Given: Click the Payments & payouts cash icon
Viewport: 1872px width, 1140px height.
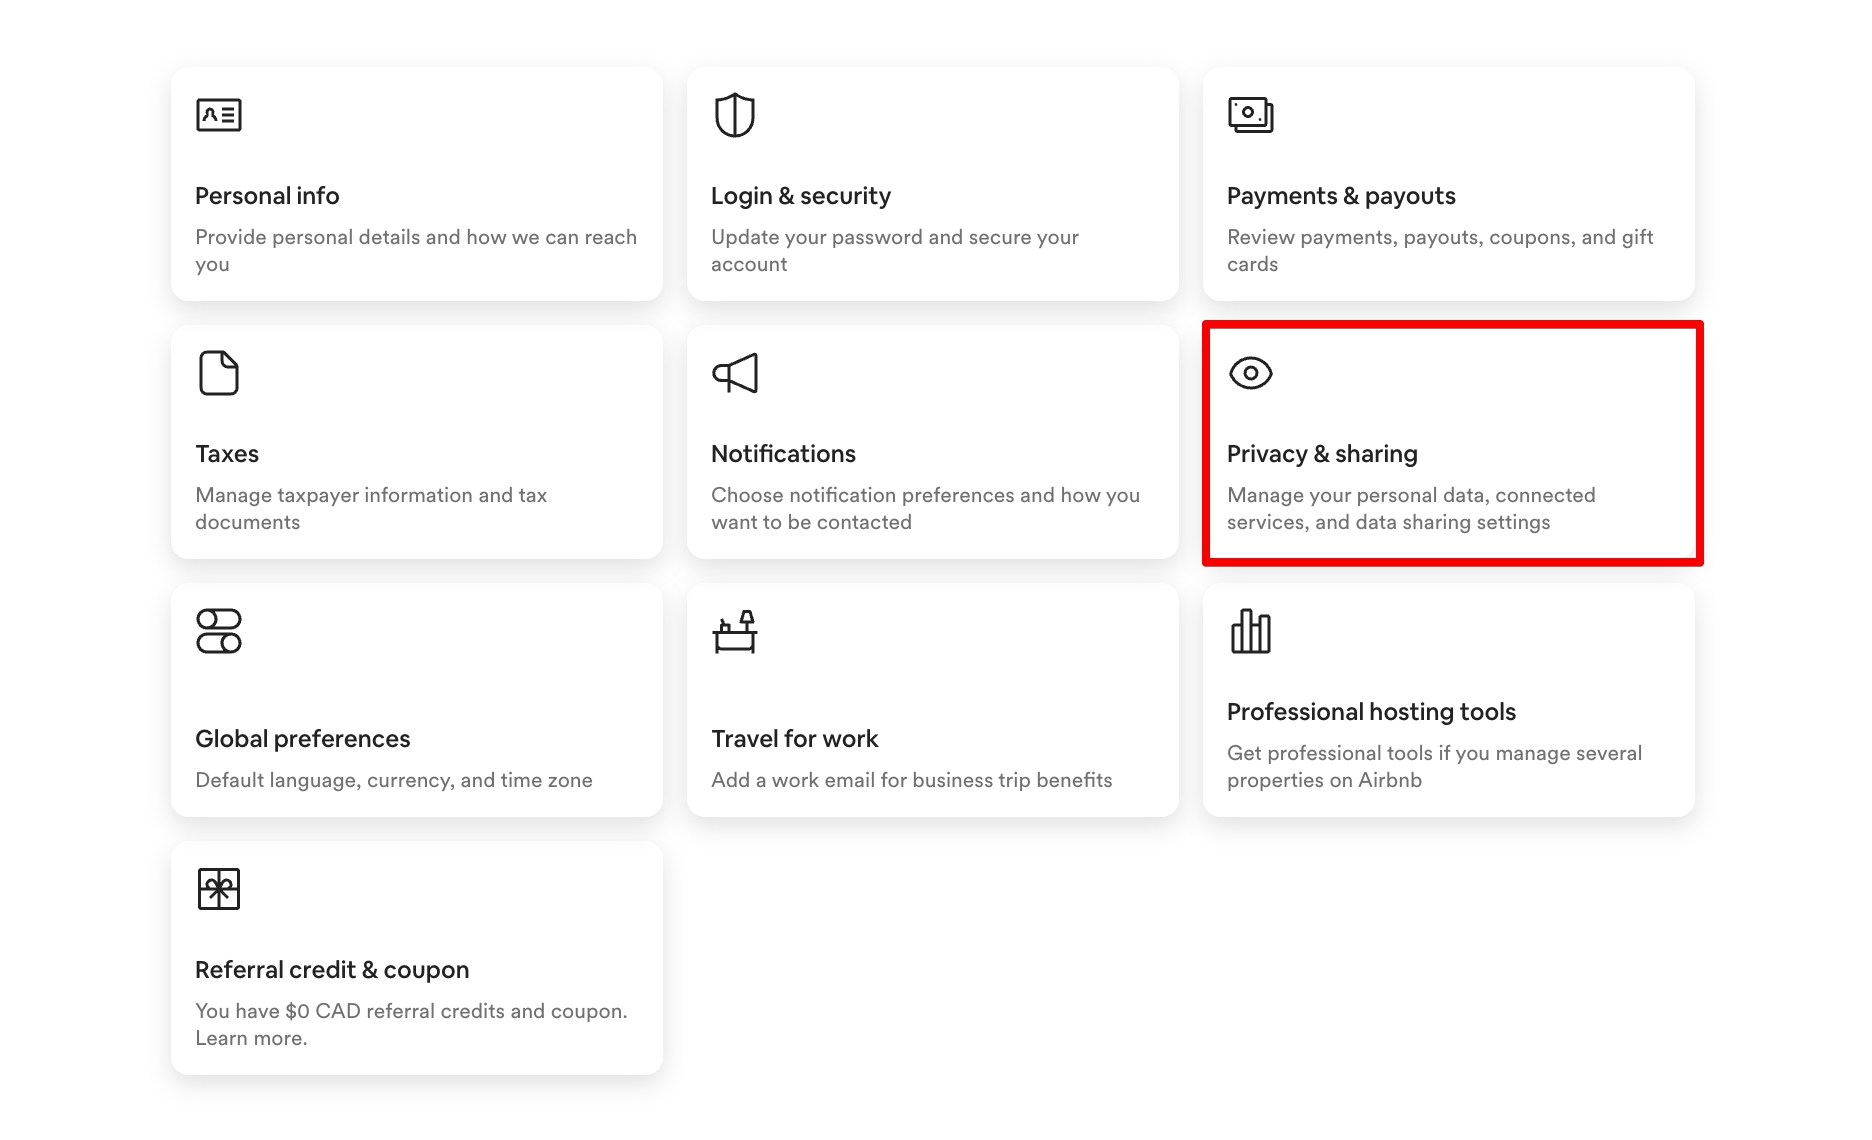Looking at the screenshot, I should [1251, 115].
